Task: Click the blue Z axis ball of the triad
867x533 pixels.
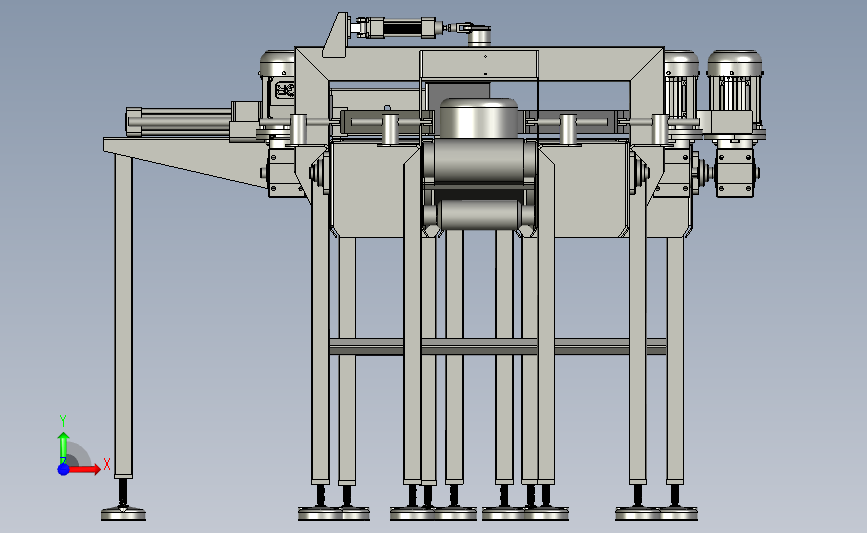Action: [63, 469]
